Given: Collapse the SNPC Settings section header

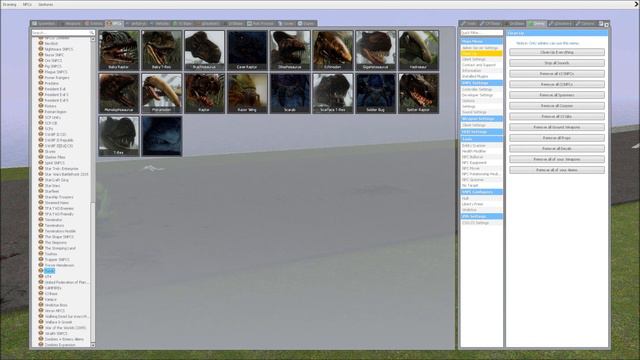Looking at the screenshot, I should pyautogui.click(x=481, y=83).
